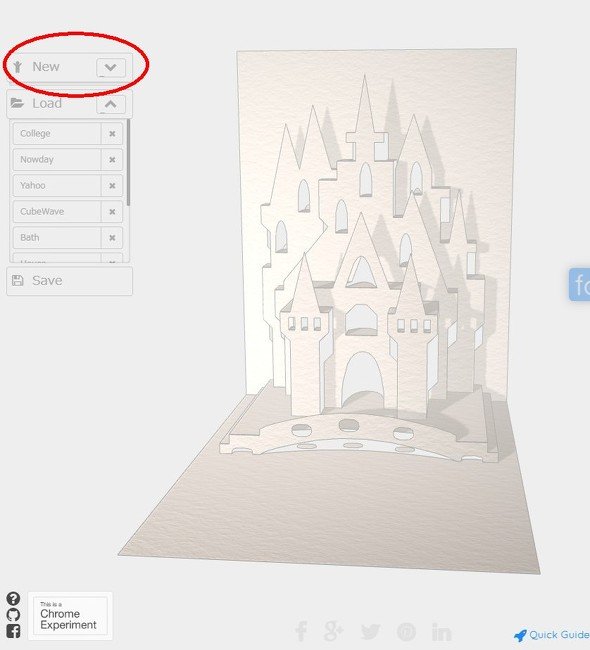Screen dimensions: 590x650
Task: Collapse the Load list chevron
Action: click(x=111, y=104)
